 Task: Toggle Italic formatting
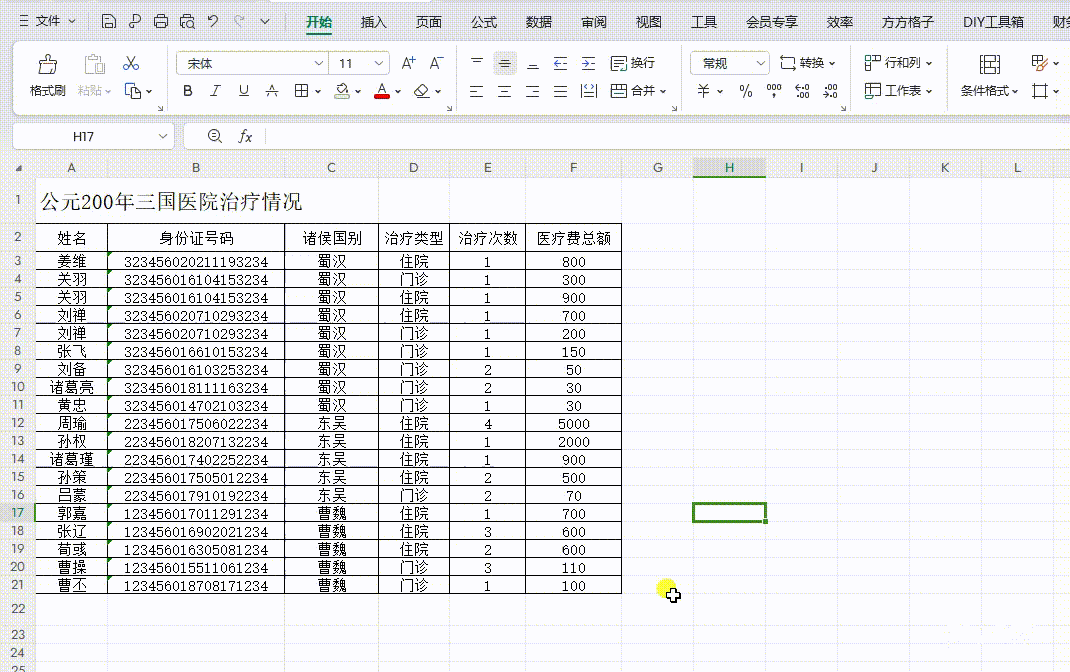(215, 91)
